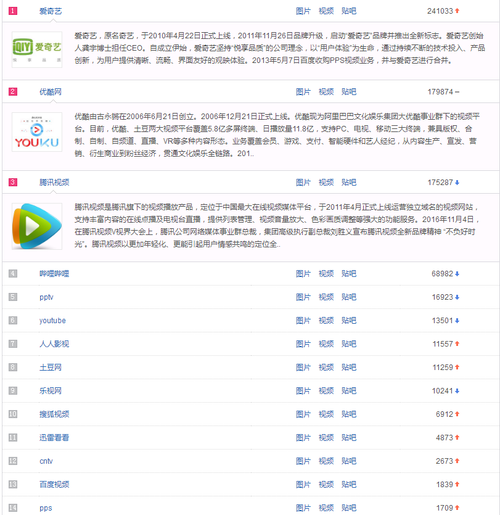Open the 哔哩哔哩 ranking entry link
The width and height of the screenshot is (500, 515).
click(54, 274)
